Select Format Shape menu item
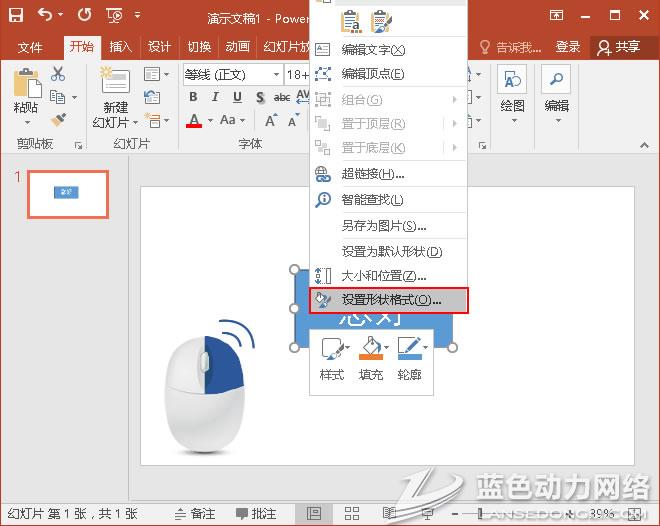The image size is (660, 526). coord(388,299)
